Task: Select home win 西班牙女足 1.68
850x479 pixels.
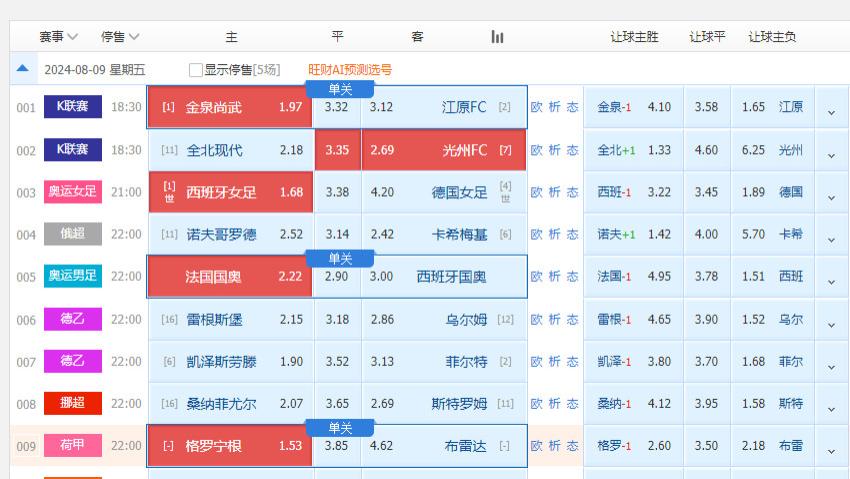Action: 230,192
